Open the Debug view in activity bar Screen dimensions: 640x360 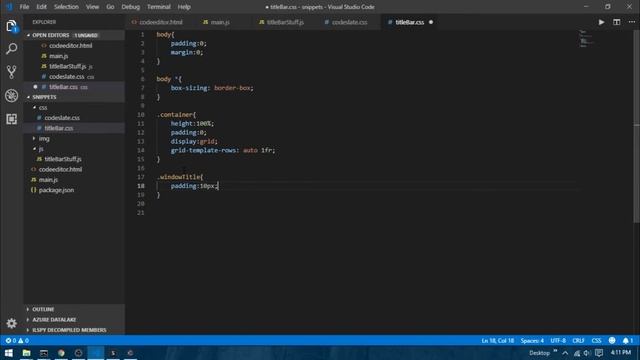tap(11, 96)
